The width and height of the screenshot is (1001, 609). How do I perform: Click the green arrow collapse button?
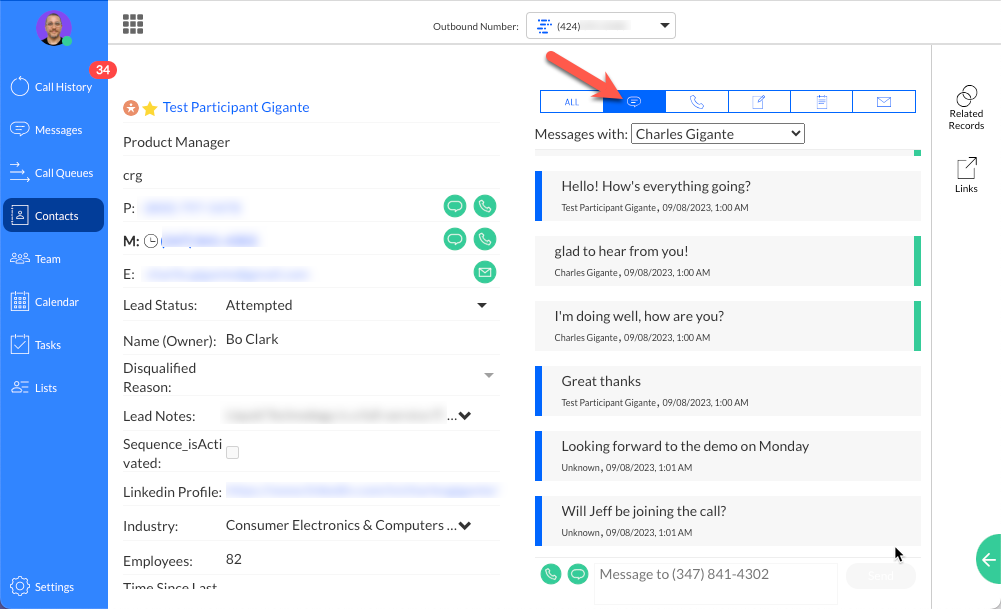tap(988, 560)
